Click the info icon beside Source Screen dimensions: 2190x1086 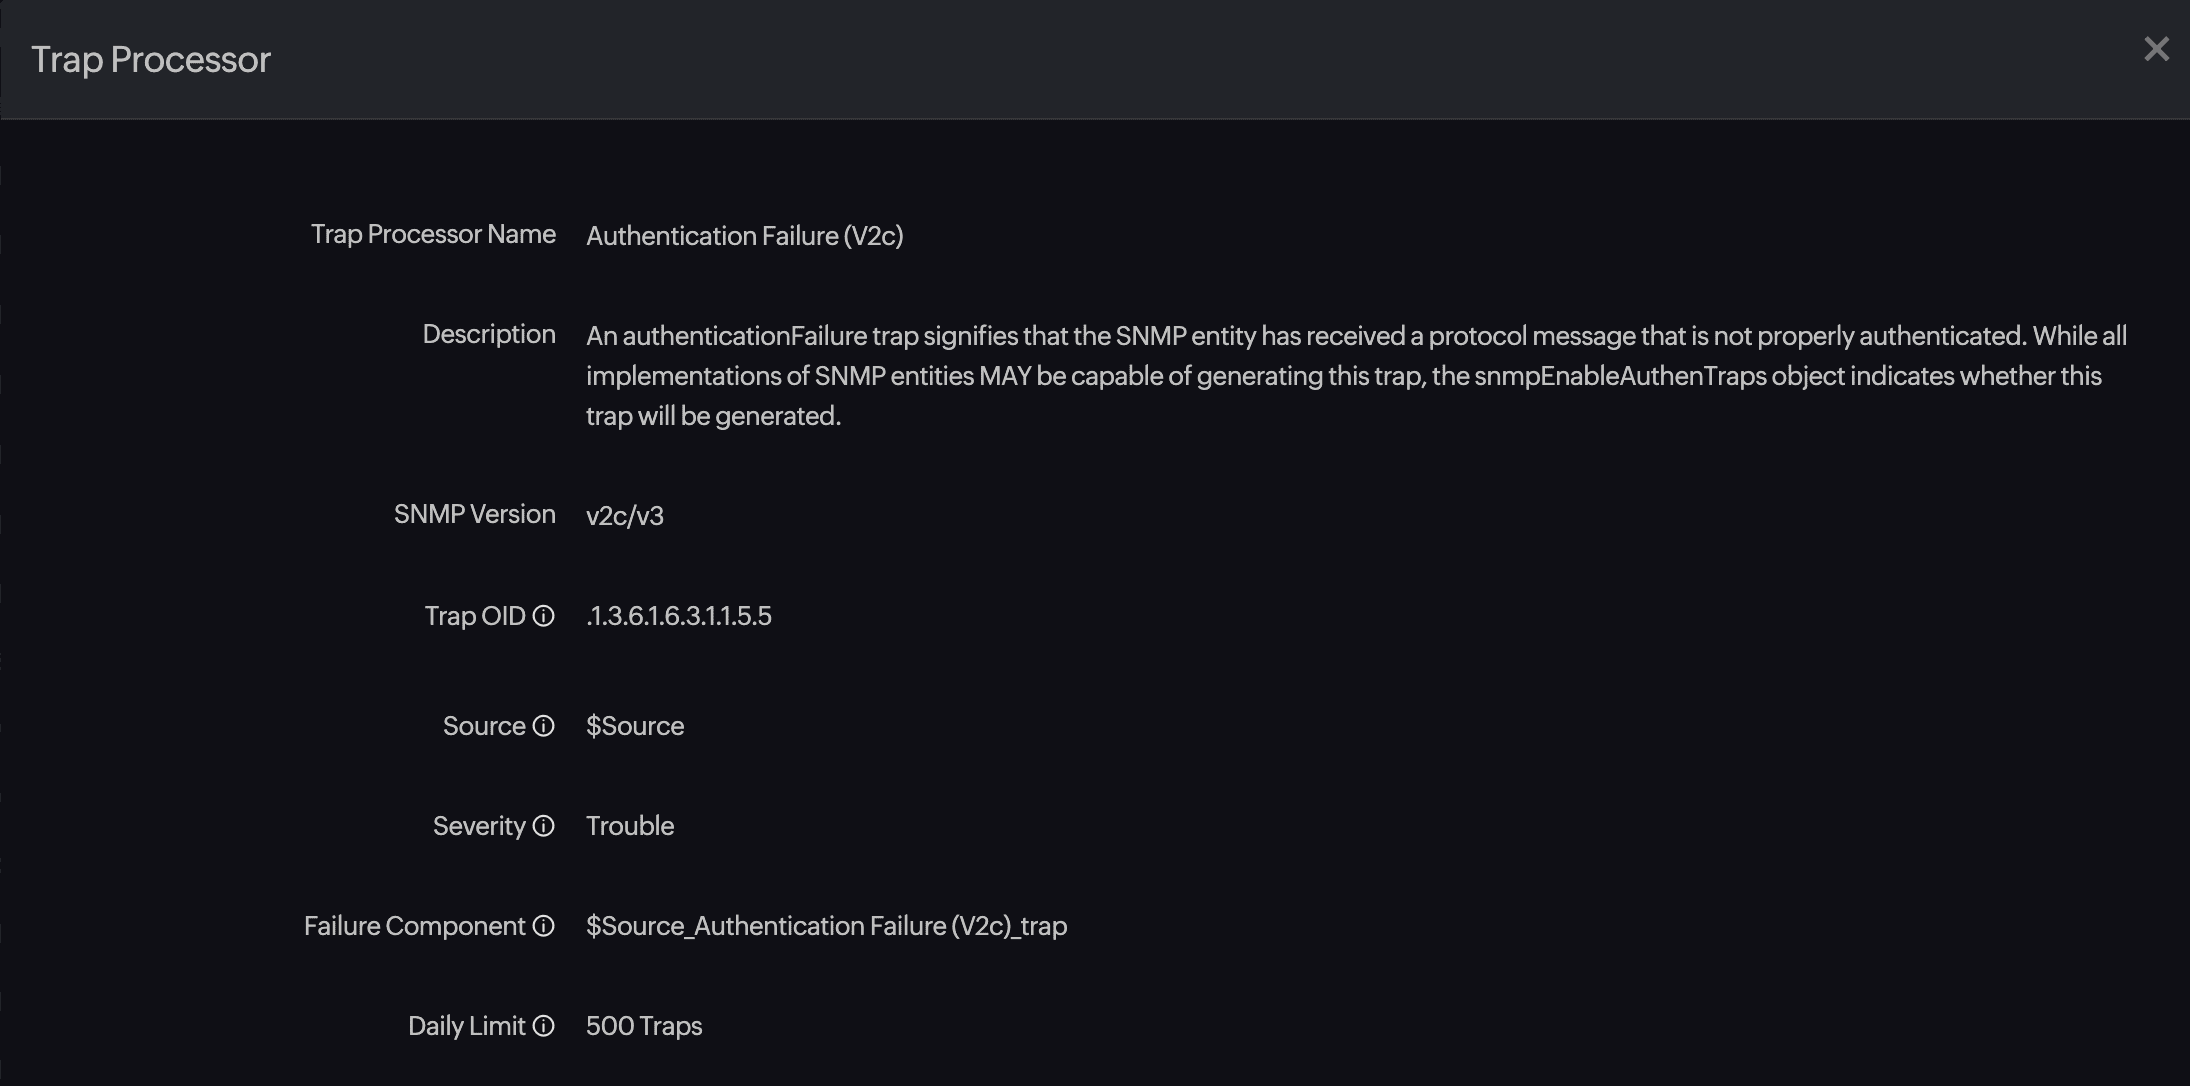[x=543, y=726]
